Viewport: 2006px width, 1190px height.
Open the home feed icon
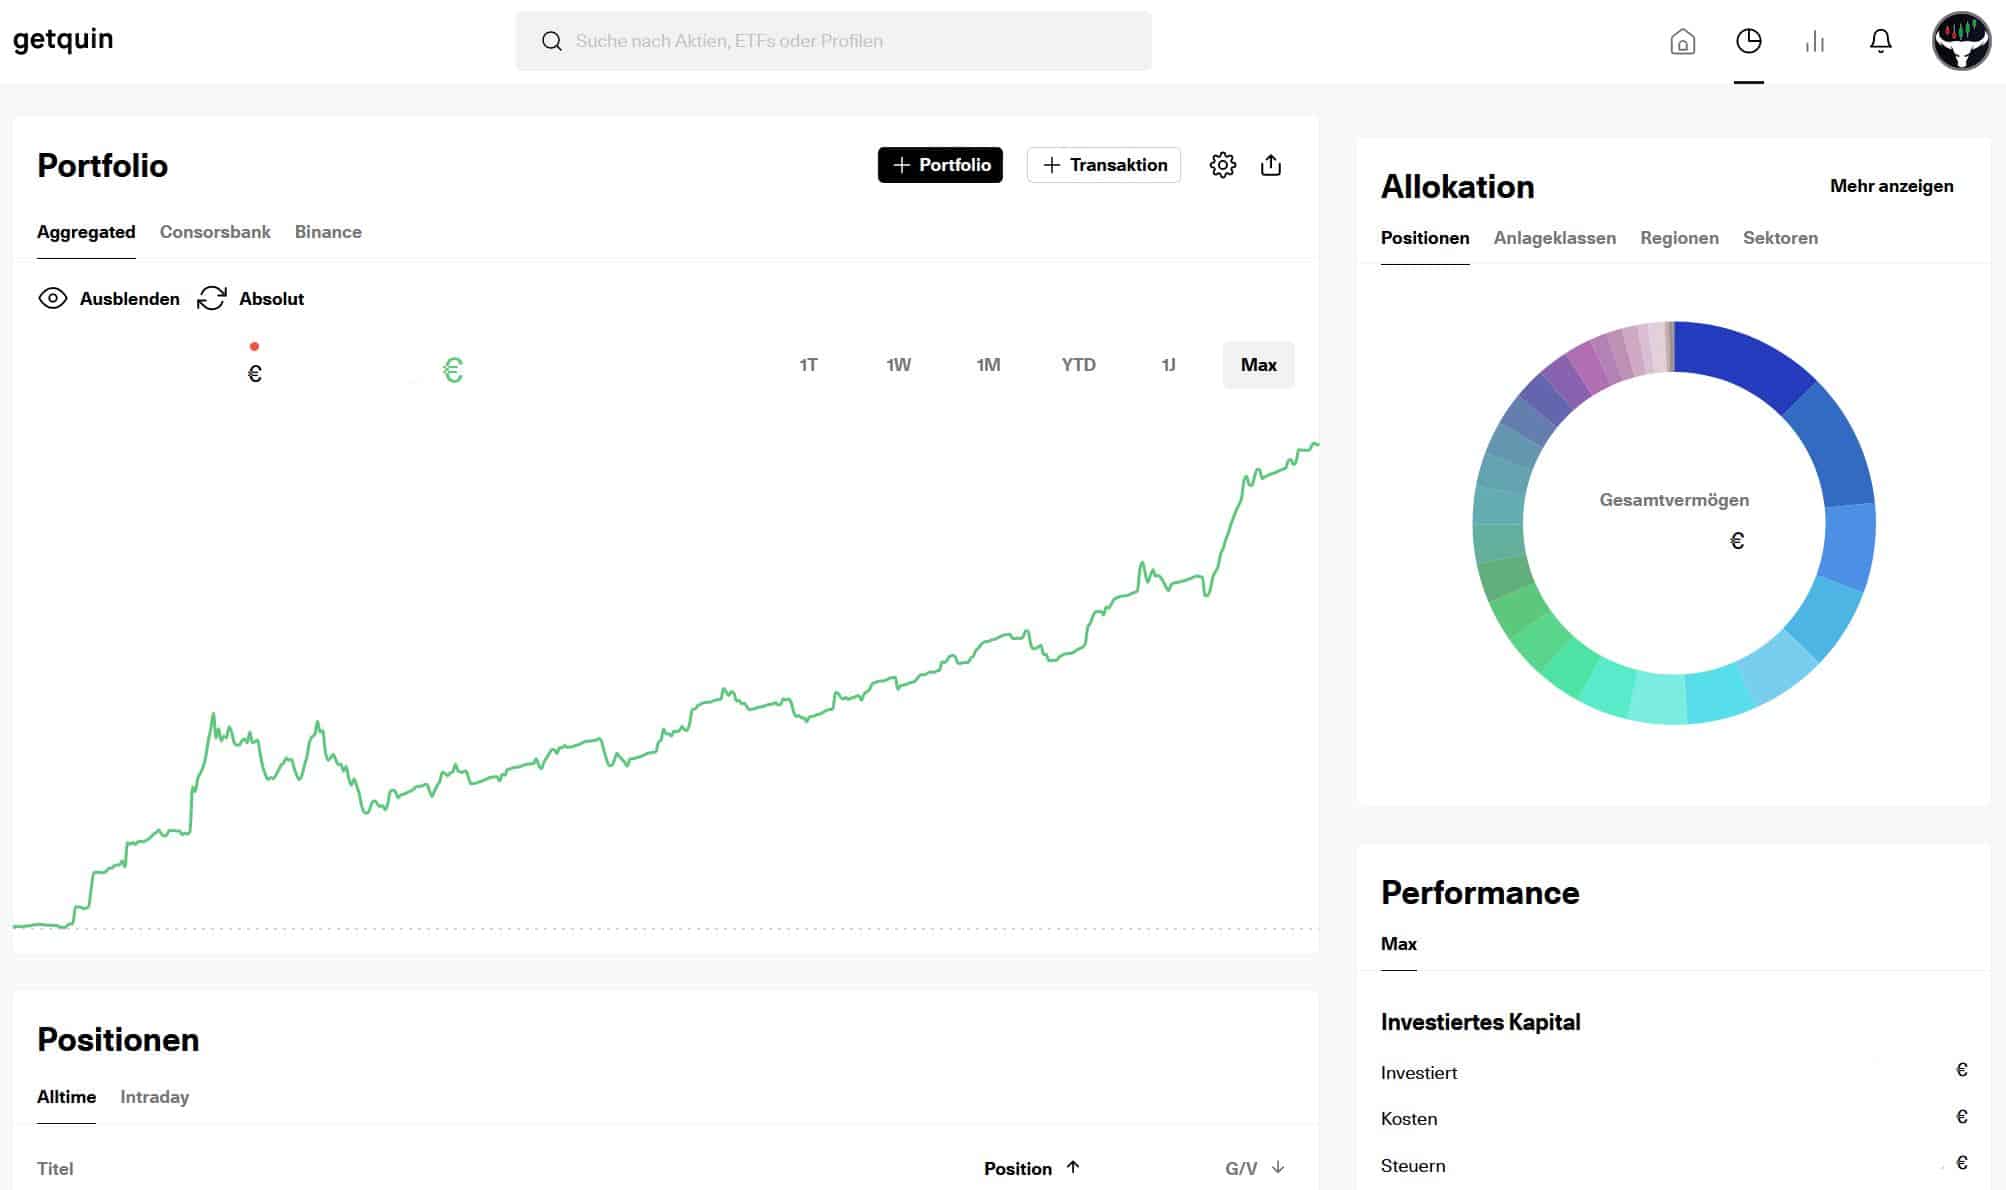click(x=1683, y=41)
